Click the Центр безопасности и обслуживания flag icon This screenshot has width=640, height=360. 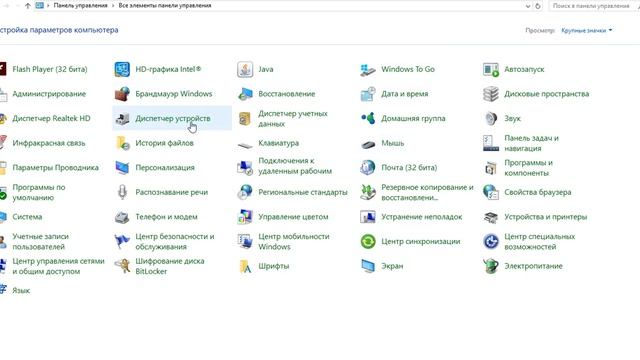pos(122,242)
